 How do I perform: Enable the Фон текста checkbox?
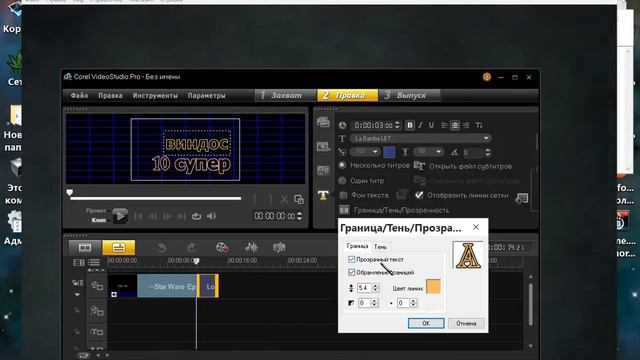[343, 195]
